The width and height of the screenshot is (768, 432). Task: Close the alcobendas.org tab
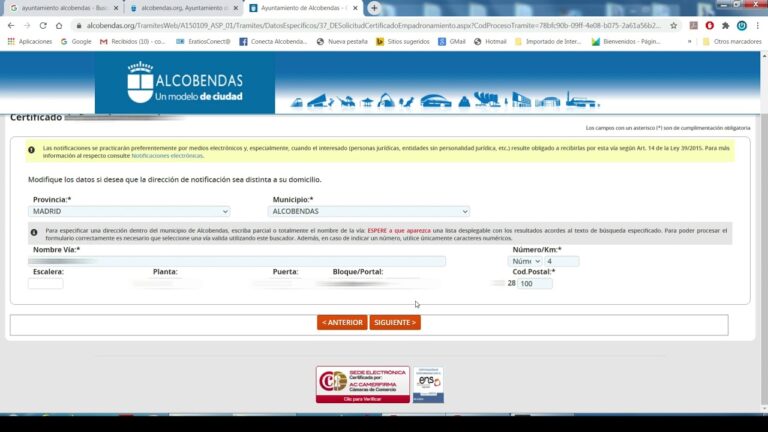click(236, 8)
